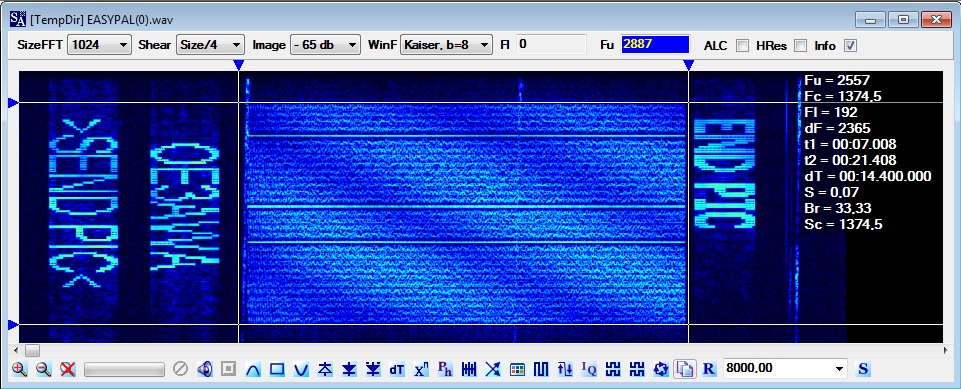Image resolution: width=961 pixels, height=389 pixels.
Task: Play audio with the speaker icon
Action: pos(205,369)
